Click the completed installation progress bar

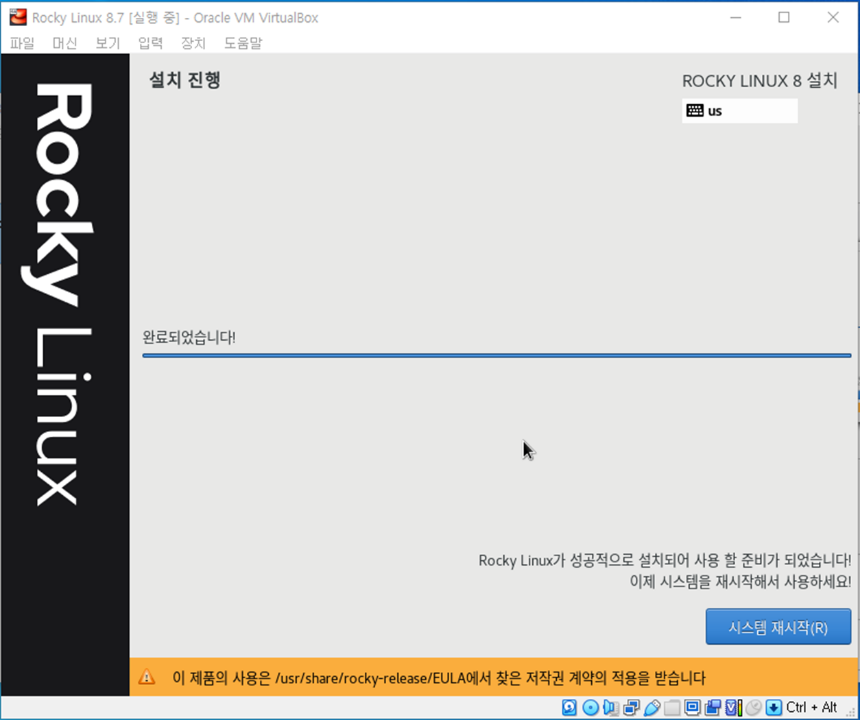click(495, 356)
